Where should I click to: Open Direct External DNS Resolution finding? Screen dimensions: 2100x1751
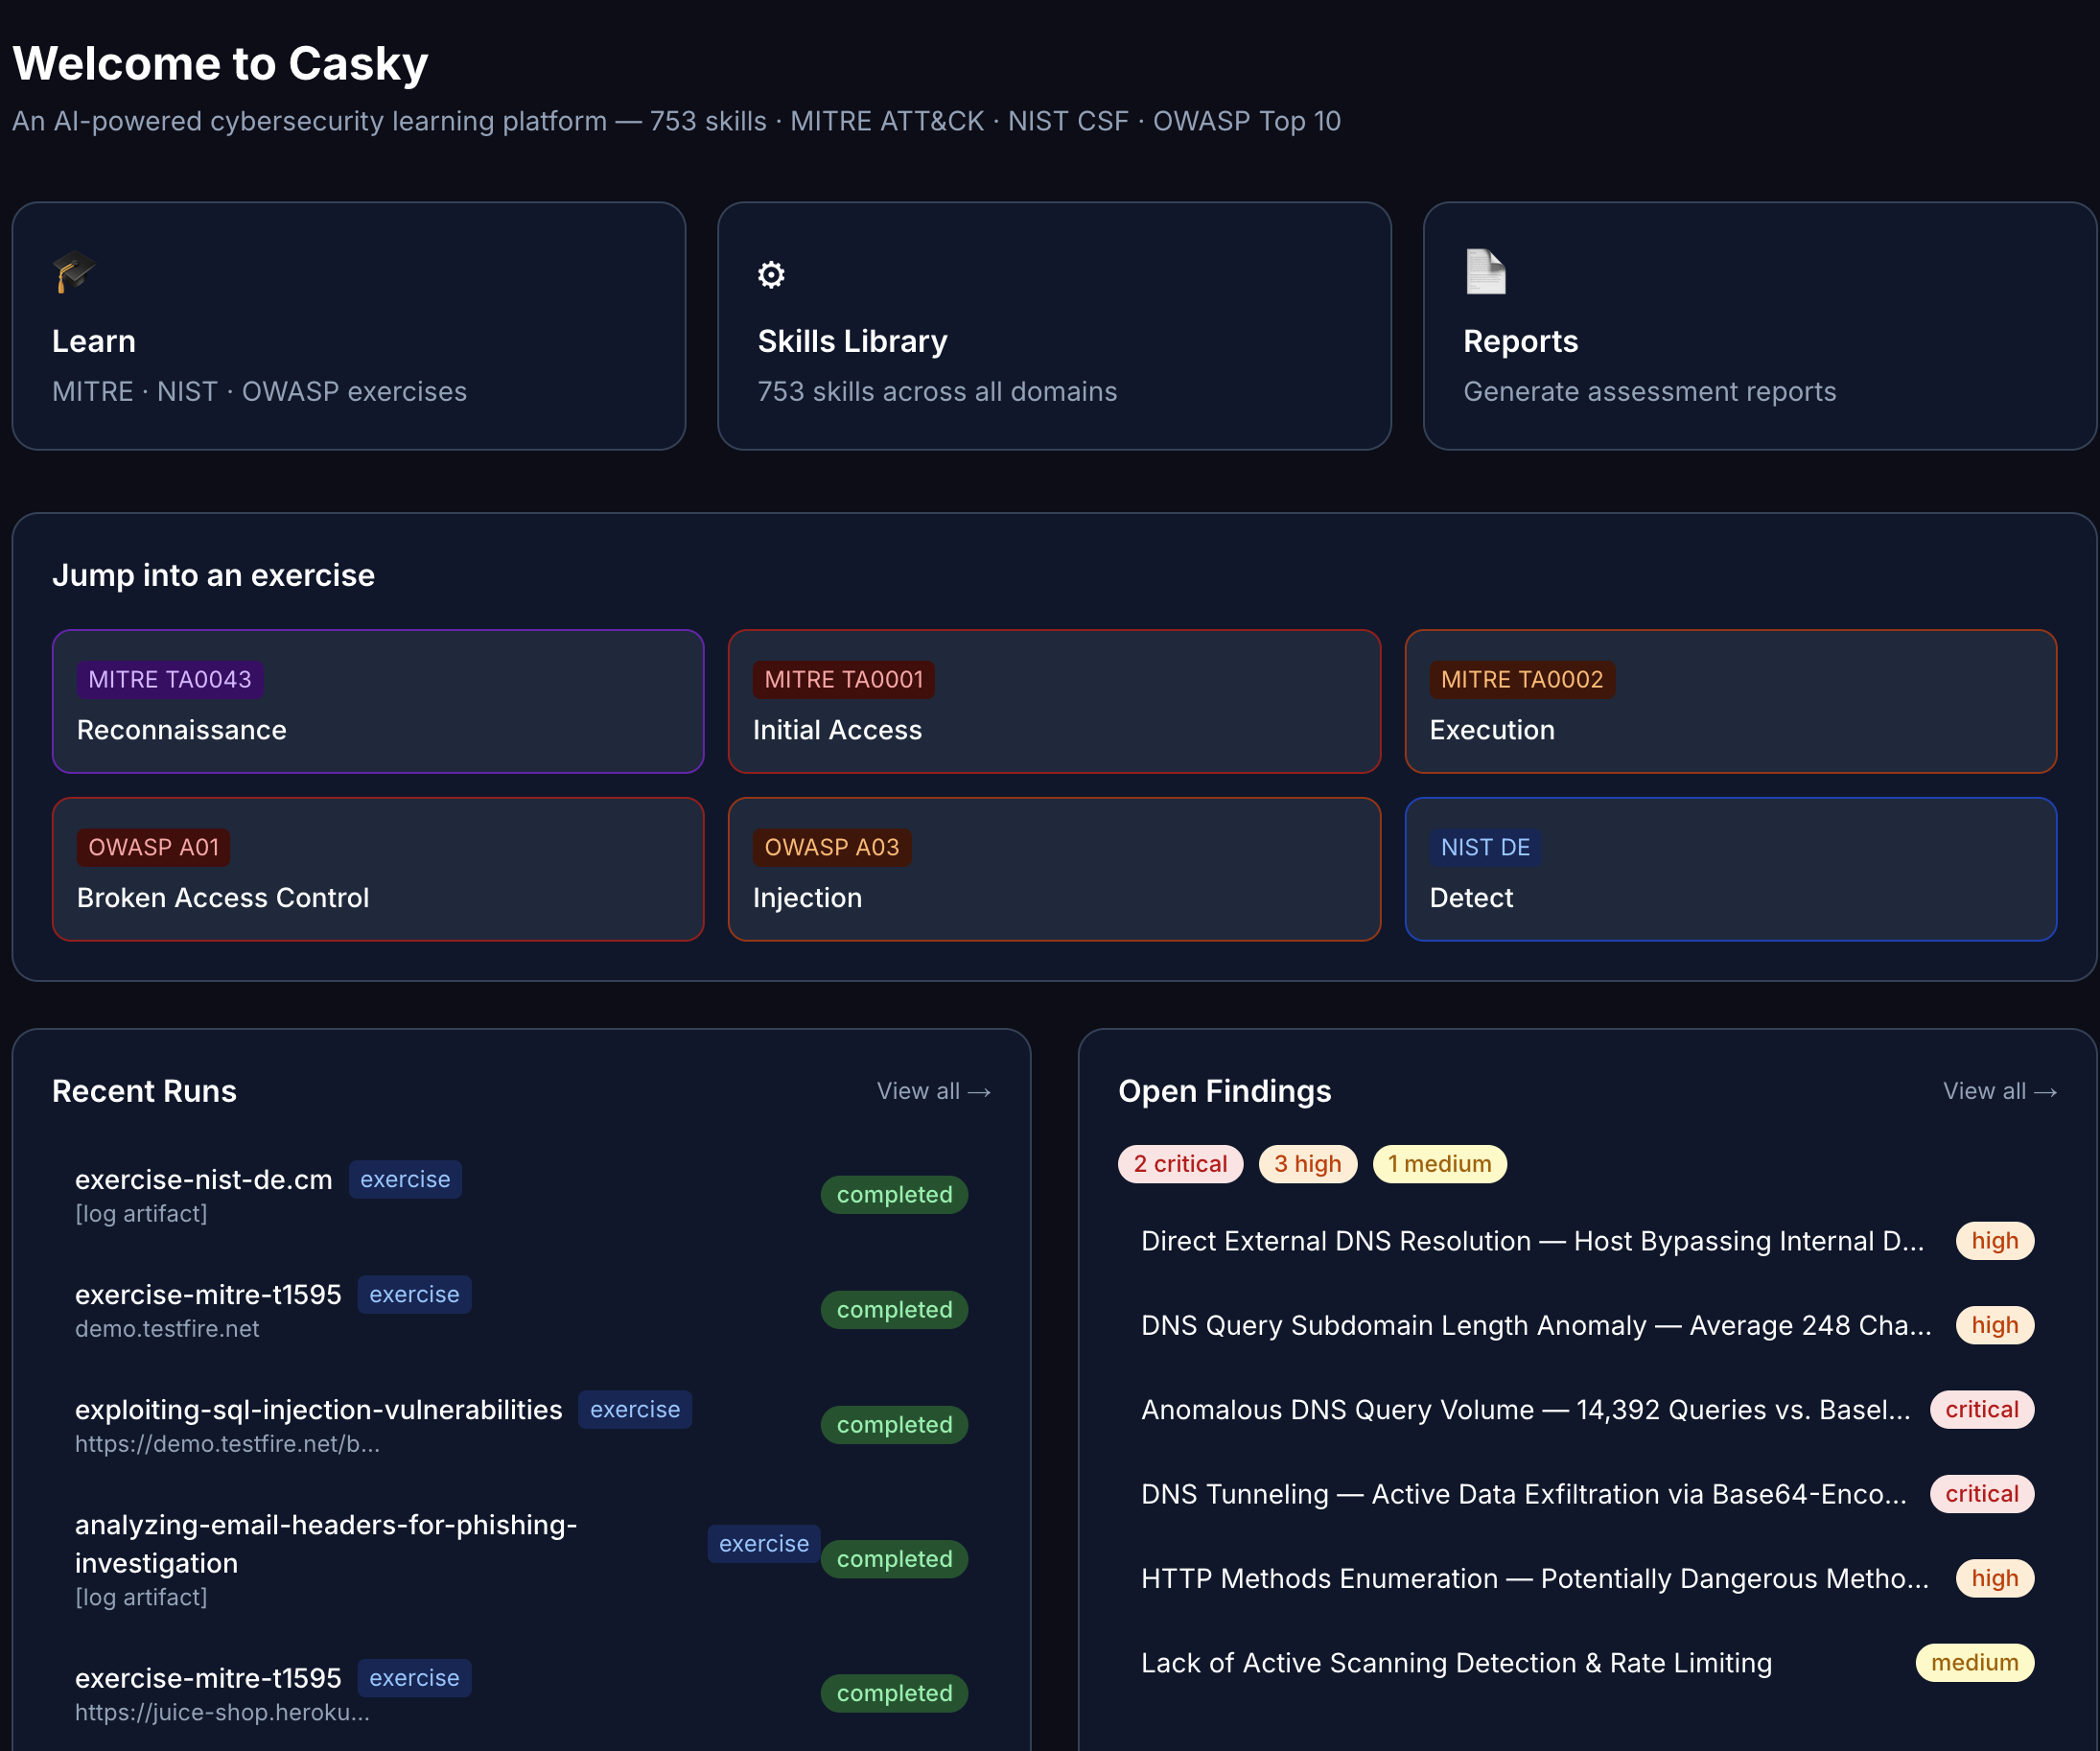(x=1587, y=1241)
